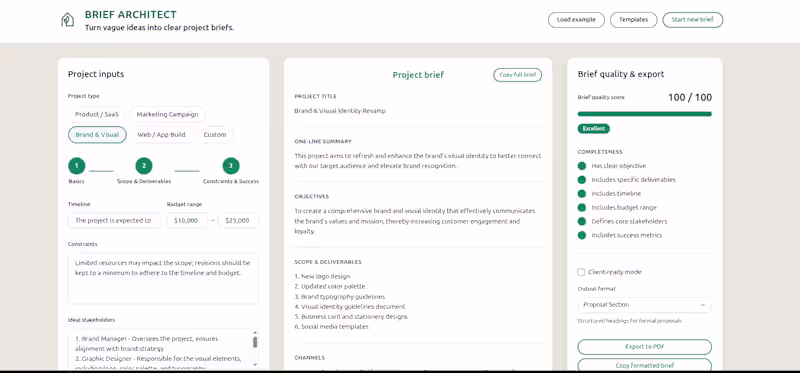Click '6. Social media templates' deliverable
This screenshot has width=800, height=373.
click(331, 327)
